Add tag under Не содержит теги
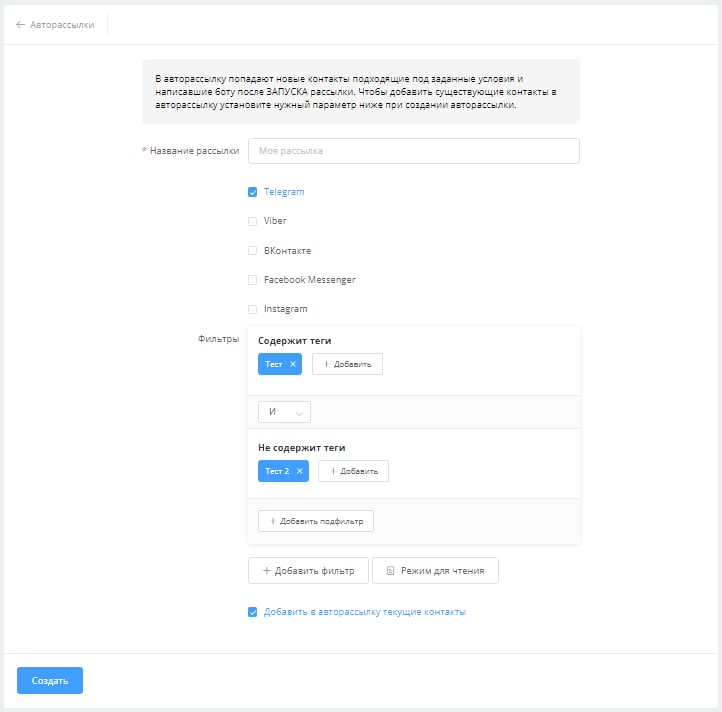Viewport: 722px width, 712px height. point(353,471)
